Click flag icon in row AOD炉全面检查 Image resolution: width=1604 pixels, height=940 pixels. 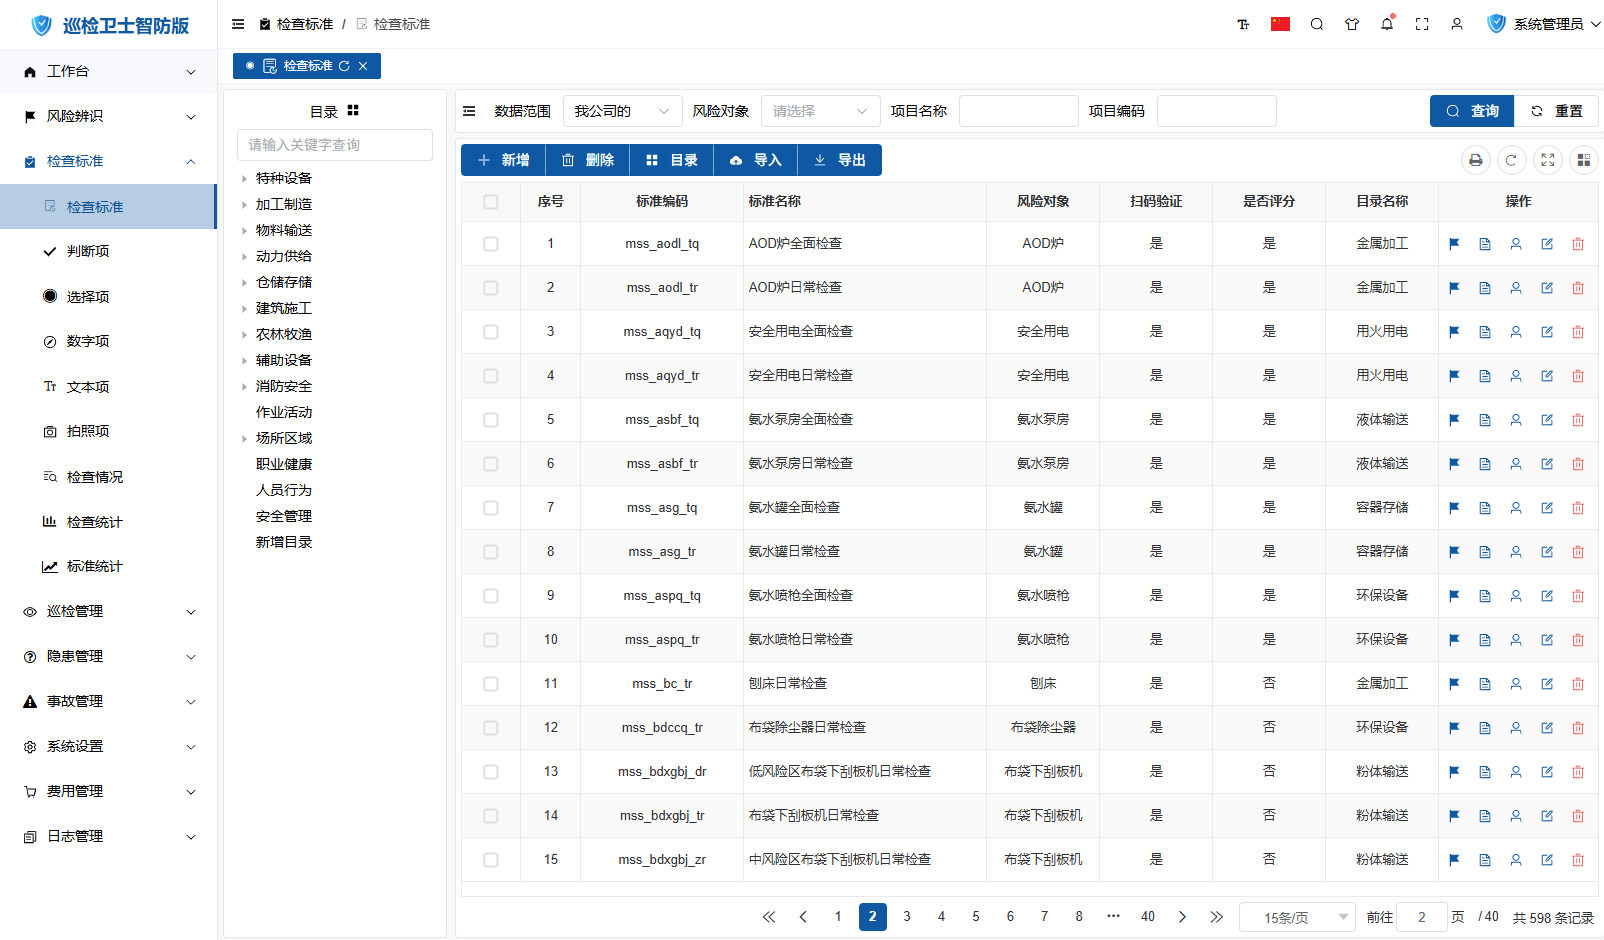1454,244
